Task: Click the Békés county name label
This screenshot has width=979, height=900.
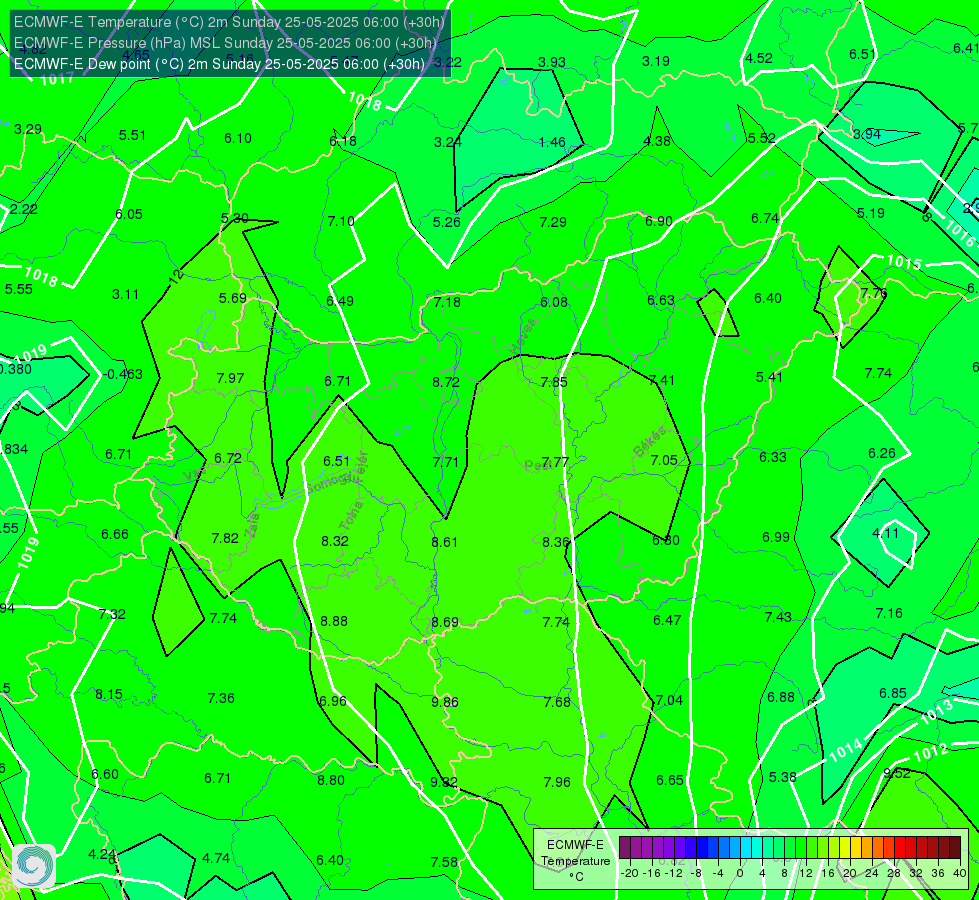Action: coord(650,442)
